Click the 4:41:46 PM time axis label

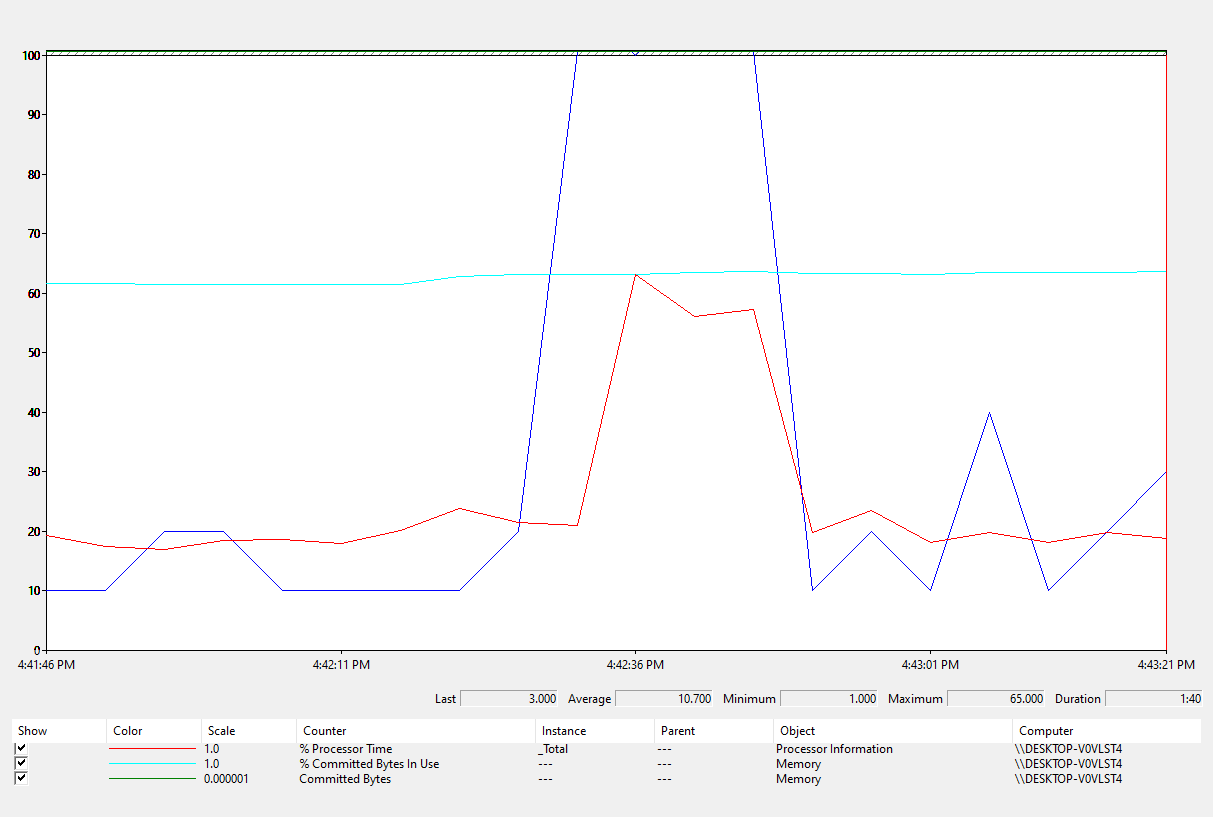[x=46, y=664]
